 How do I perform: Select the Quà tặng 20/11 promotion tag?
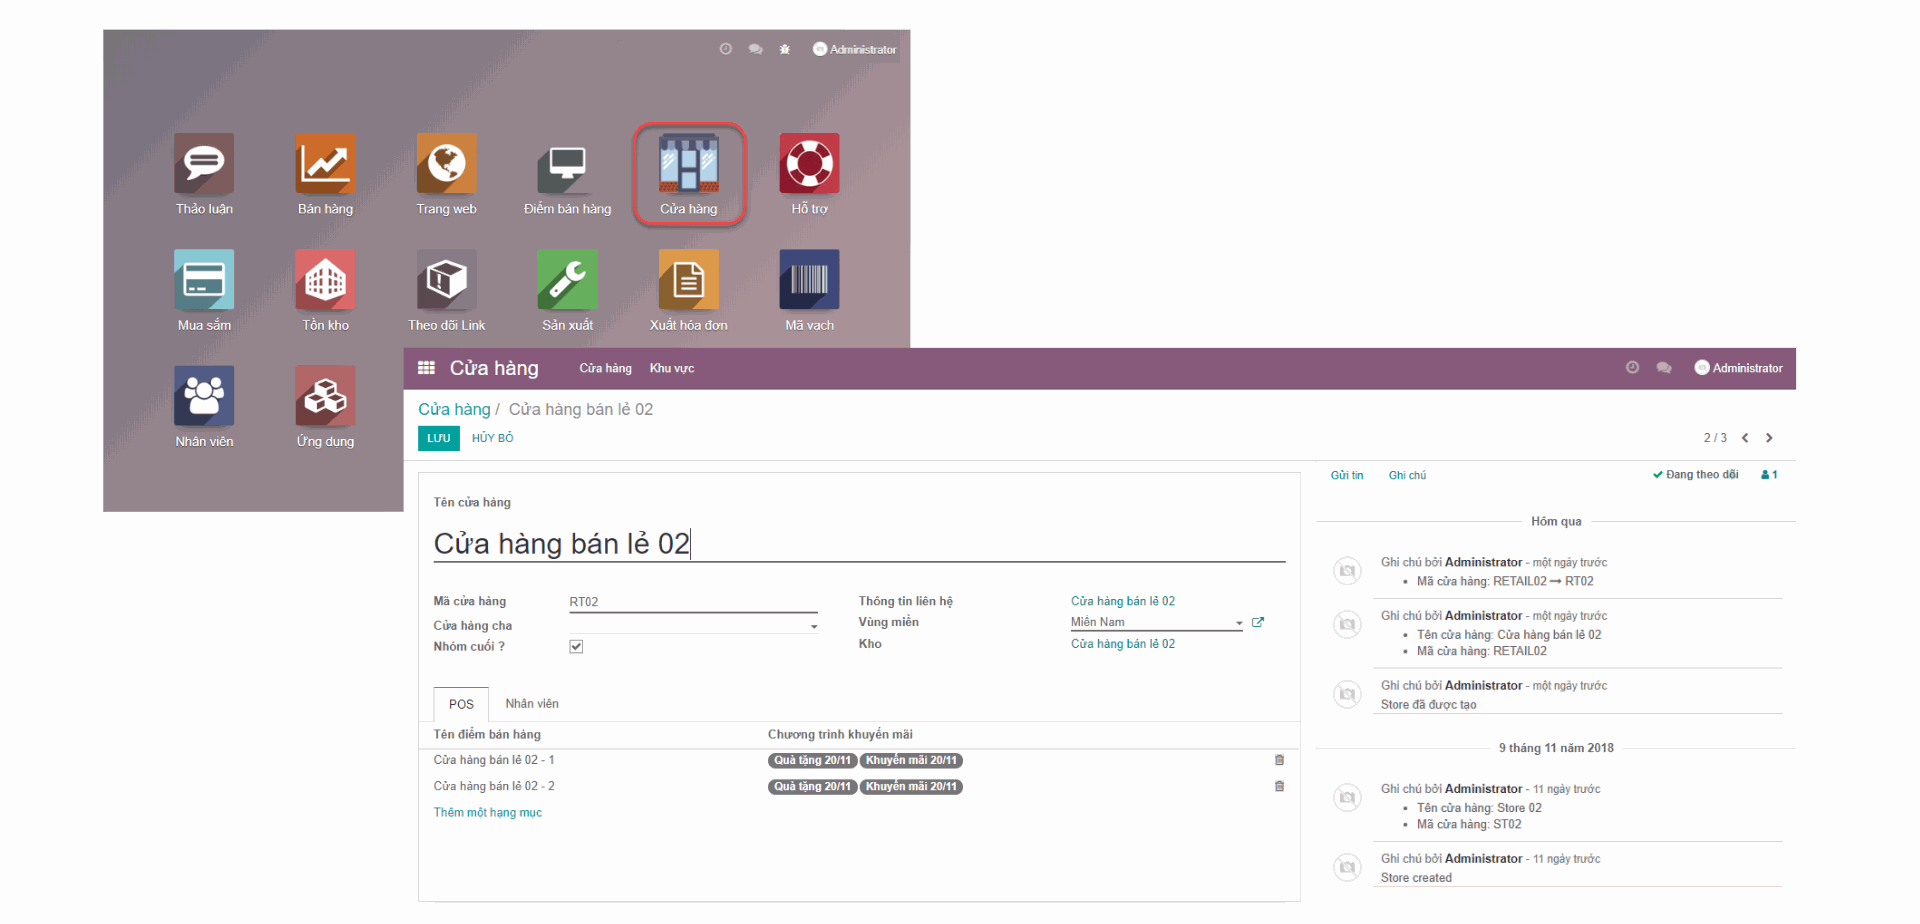pos(811,760)
